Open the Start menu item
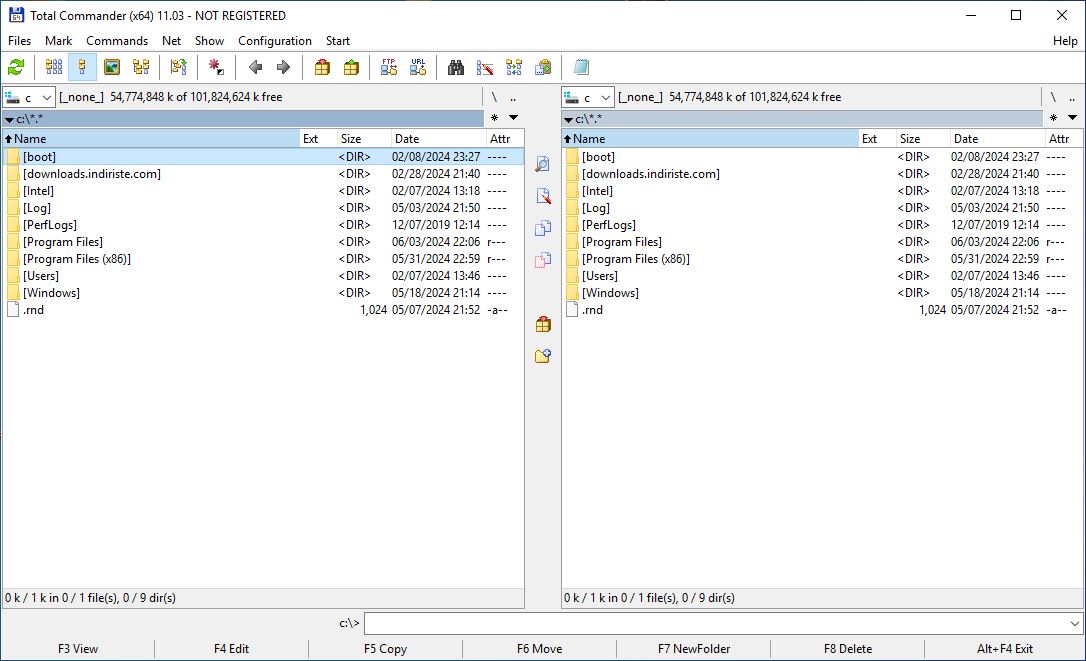Screen dimensions: 1086x661 tap(338, 41)
